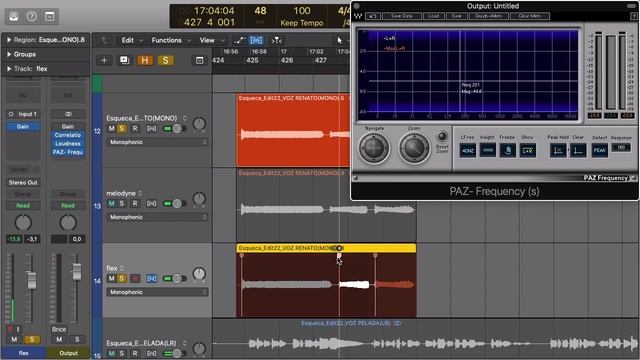Mute the Output channel strip
Viewport: 640px width, 360px height.
59,339
